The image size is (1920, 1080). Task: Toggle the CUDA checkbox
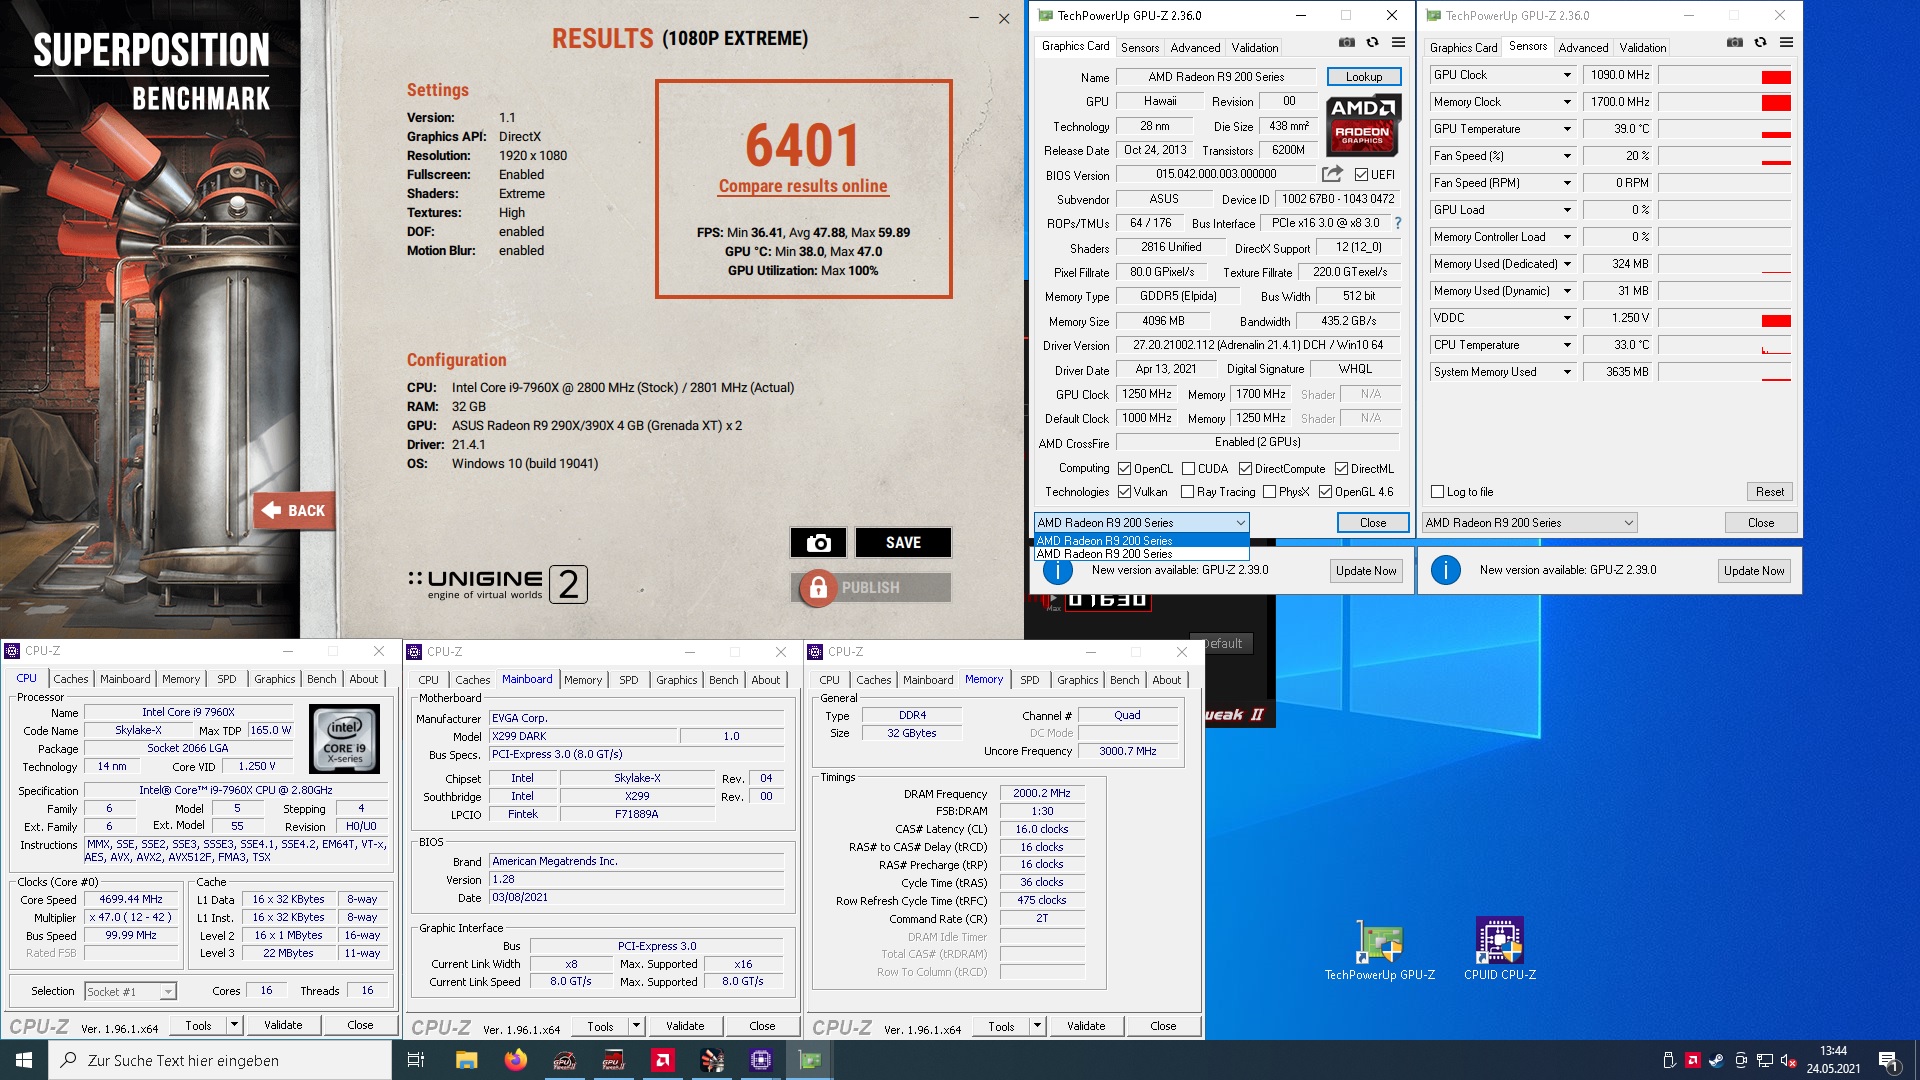(1188, 469)
